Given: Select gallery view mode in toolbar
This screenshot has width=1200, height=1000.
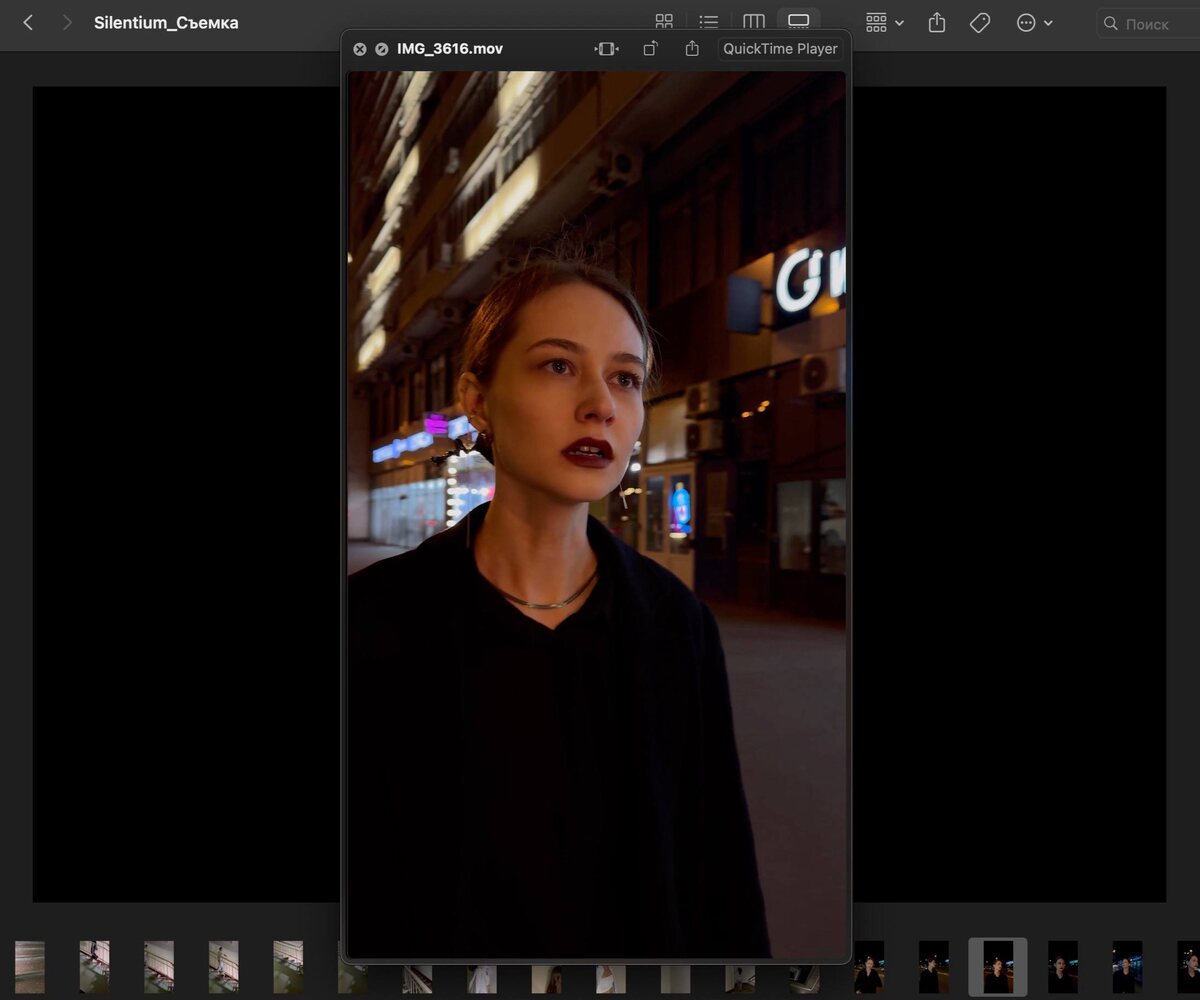Looking at the screenshot, I should [x=798, y=22].
